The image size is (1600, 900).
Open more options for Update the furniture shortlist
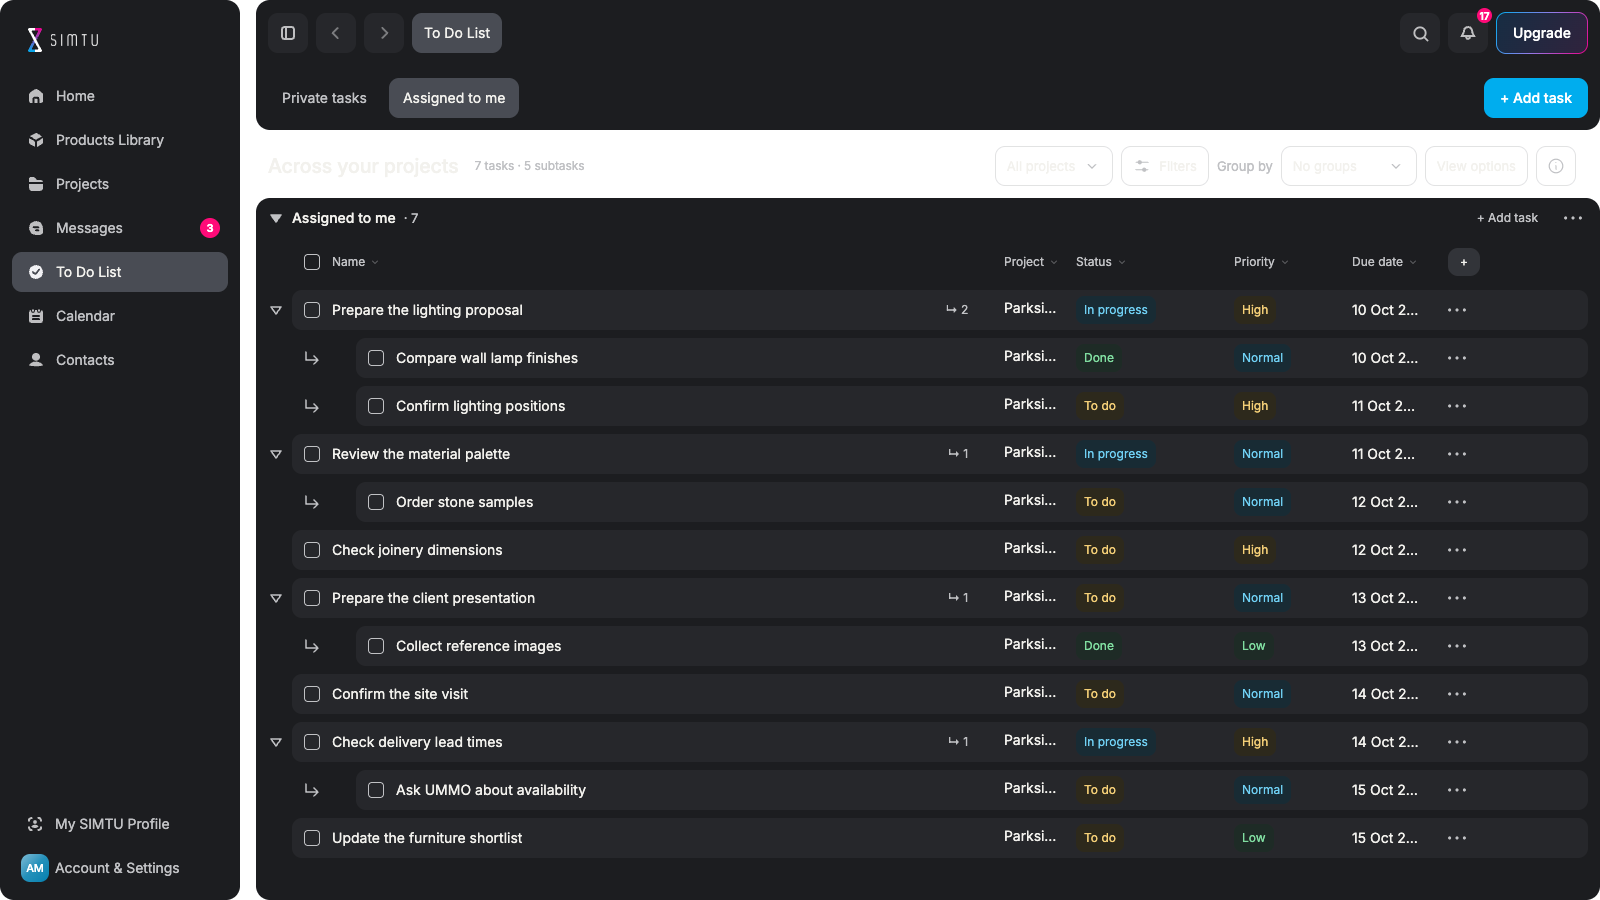pos(1457,838)
